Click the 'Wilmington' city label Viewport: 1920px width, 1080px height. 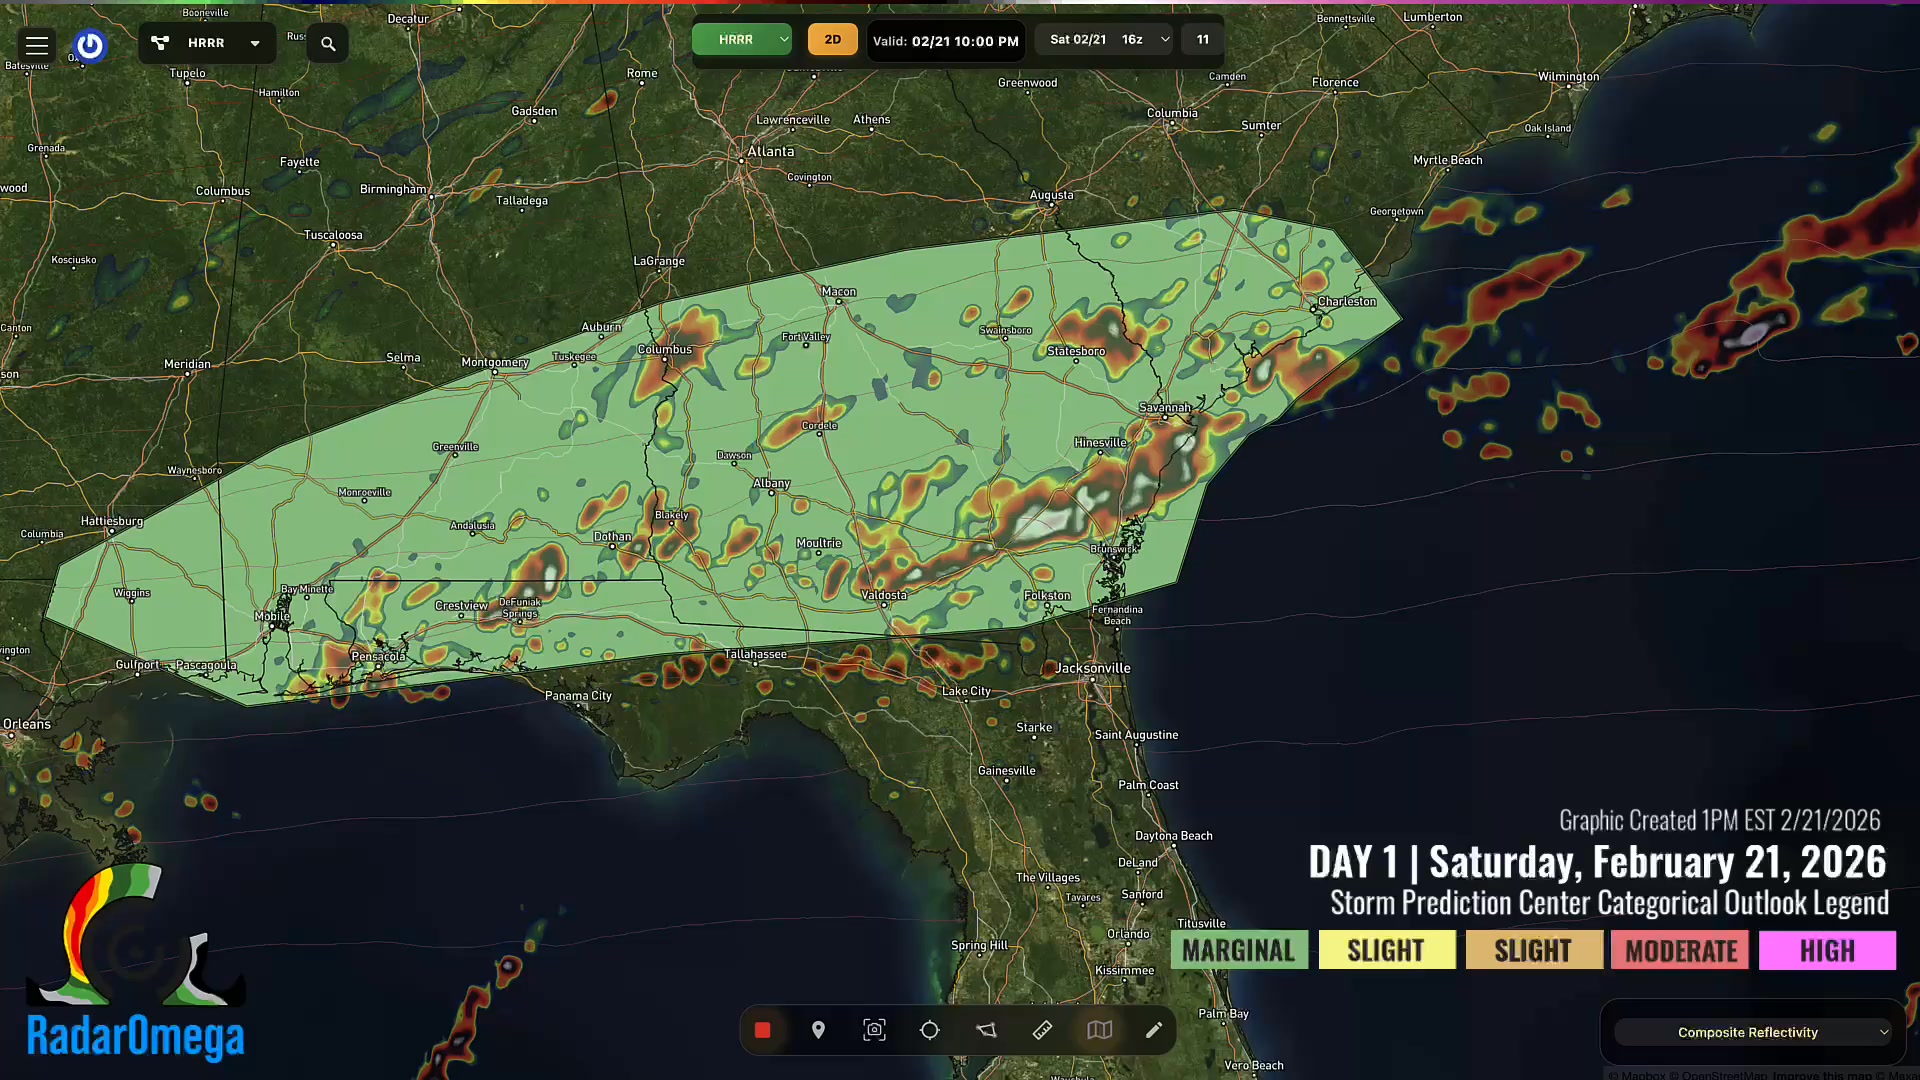click(x=1568, y=77)
